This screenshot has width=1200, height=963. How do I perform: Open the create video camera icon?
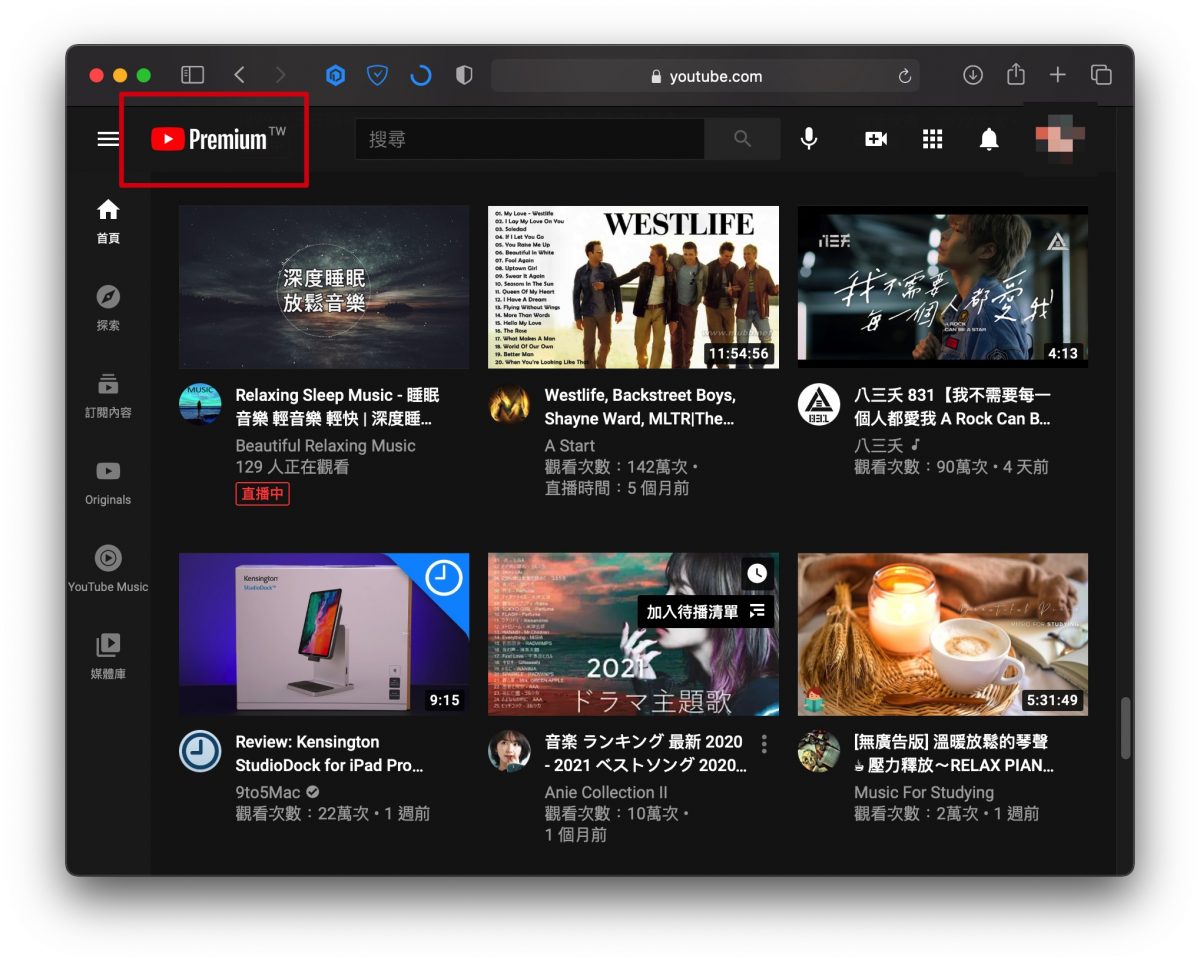876,139
